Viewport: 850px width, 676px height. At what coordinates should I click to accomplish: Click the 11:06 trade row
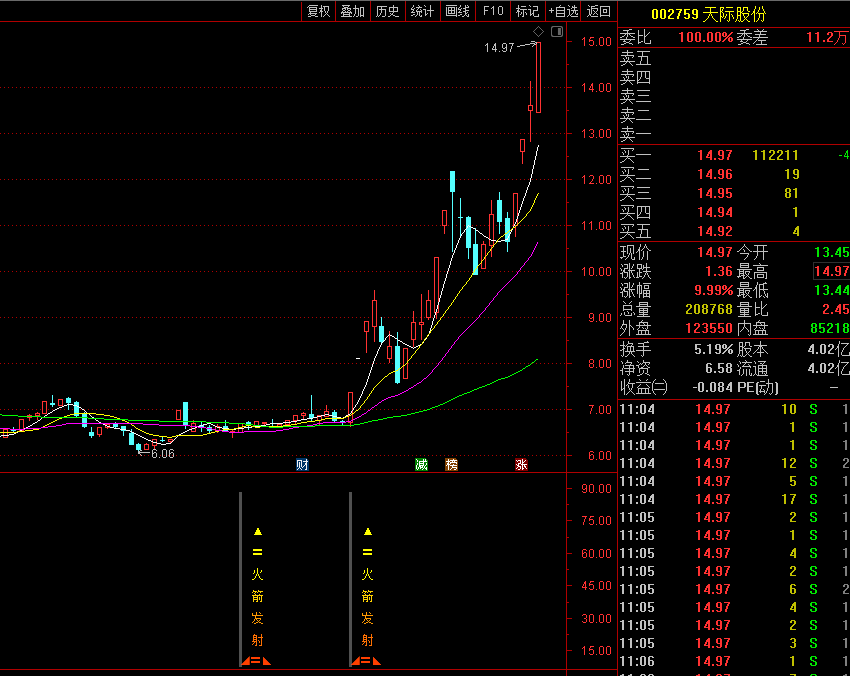click(x=734, y=661)
